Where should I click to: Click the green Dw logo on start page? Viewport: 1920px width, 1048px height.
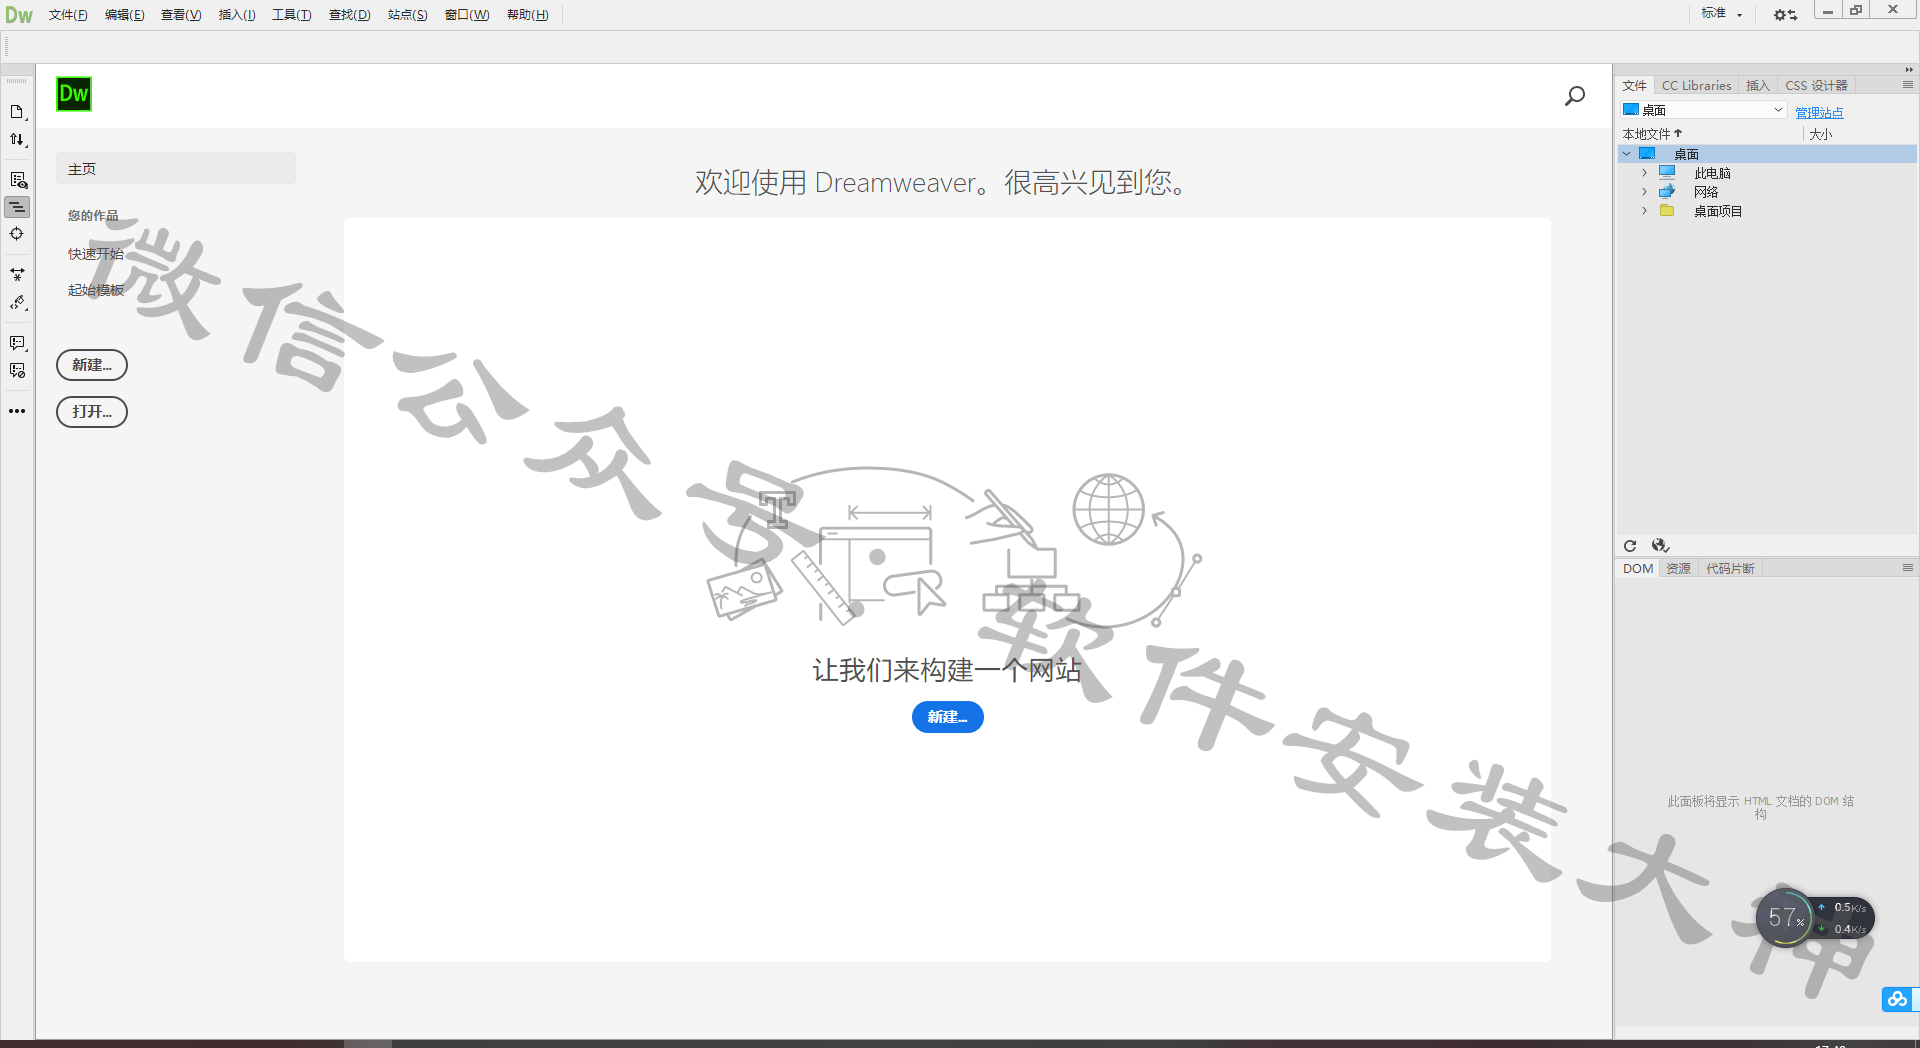pyautogui.click(x=74, y=94)
